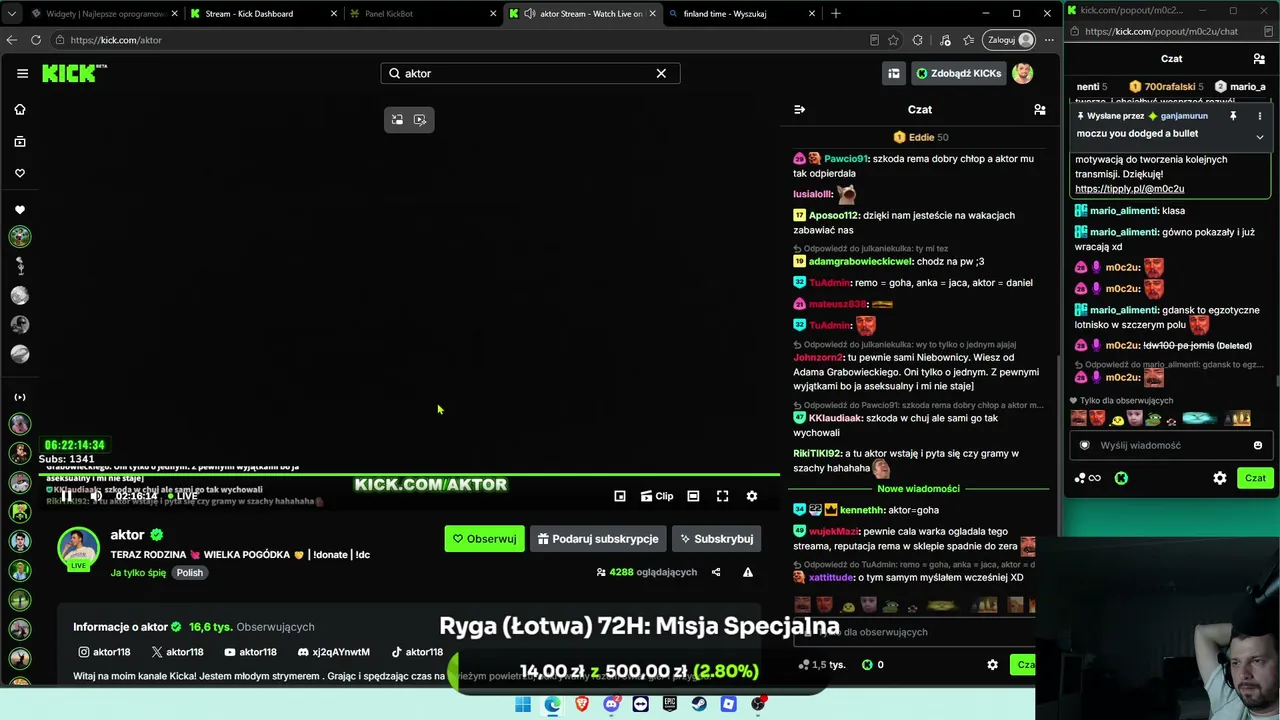The width and height of the screenshot is (1280, 720).
Task: Open the Kick points icon in popout chat
Action: (1121, 478)
